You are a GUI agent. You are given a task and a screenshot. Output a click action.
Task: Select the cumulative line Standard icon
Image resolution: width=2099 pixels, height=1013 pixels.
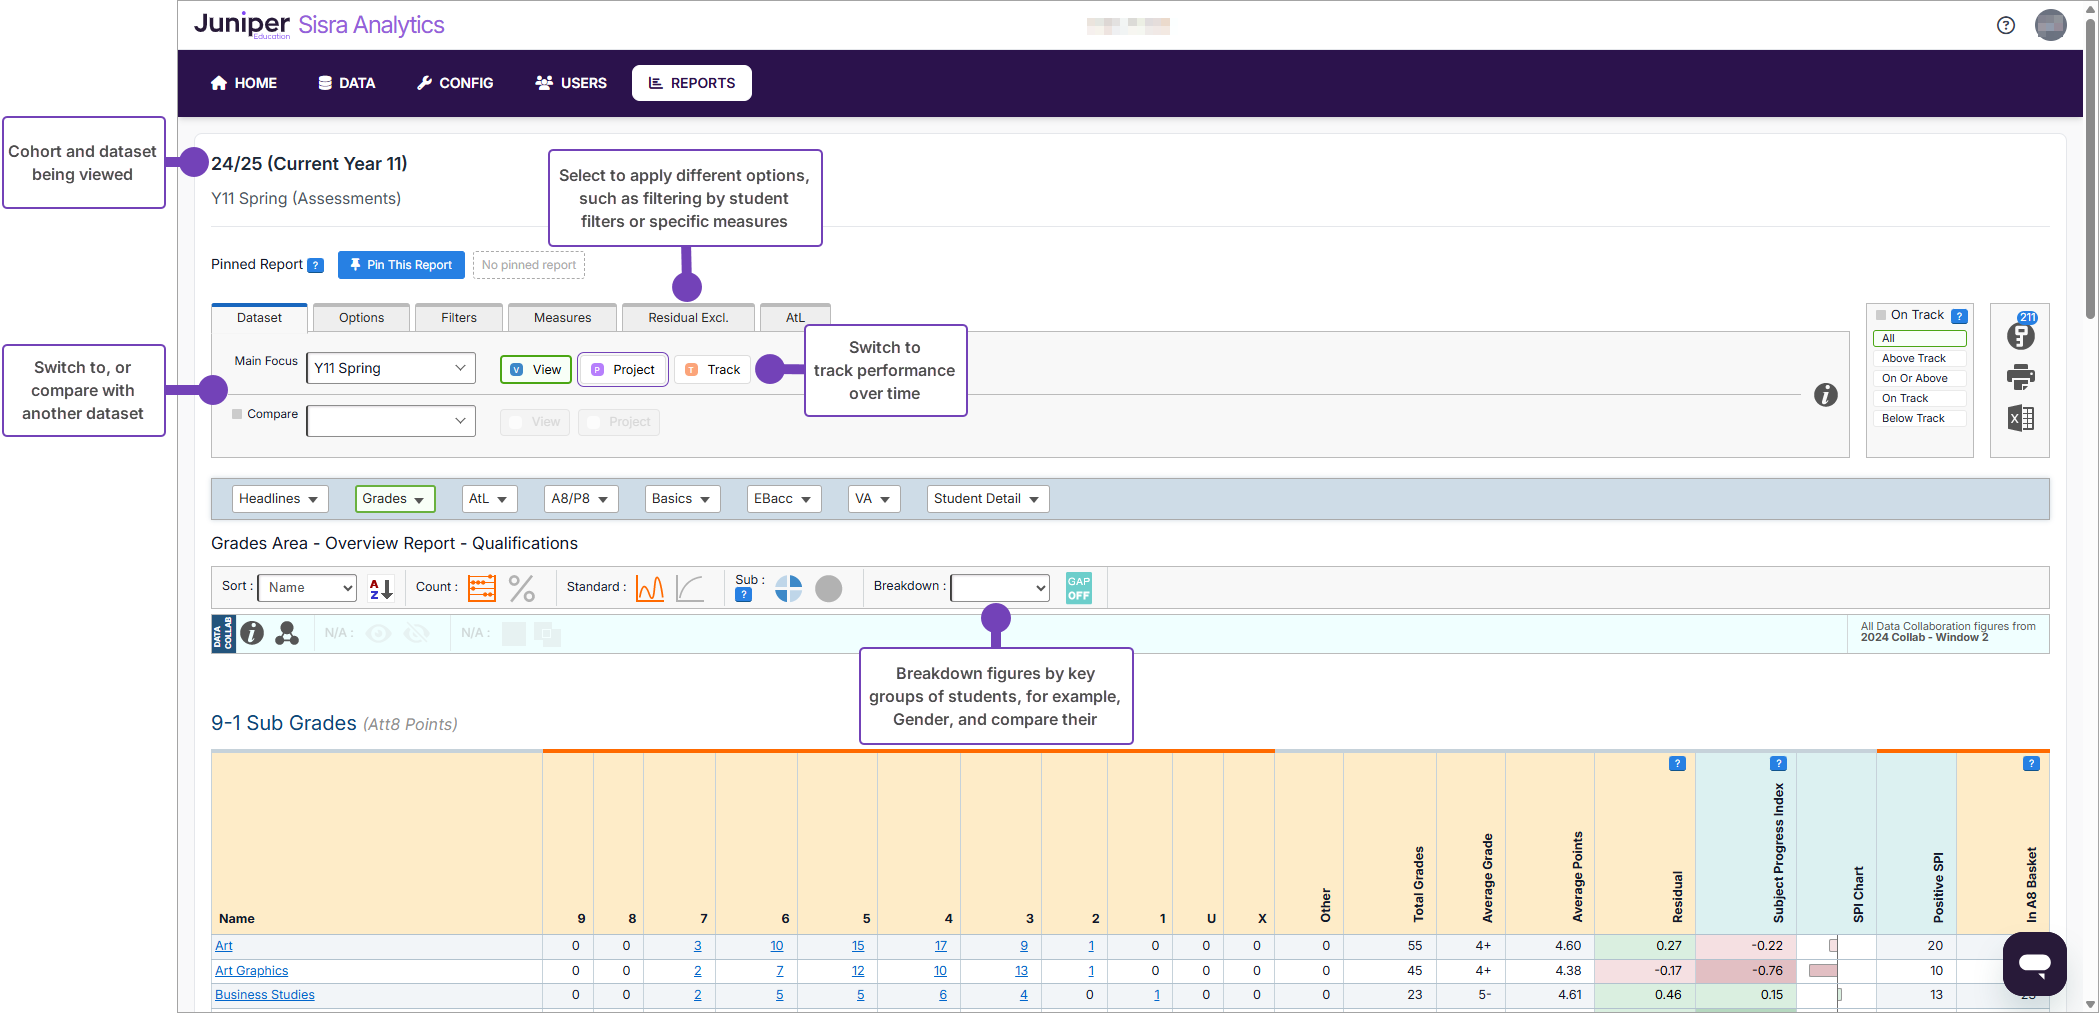click(x=691, y=589)
